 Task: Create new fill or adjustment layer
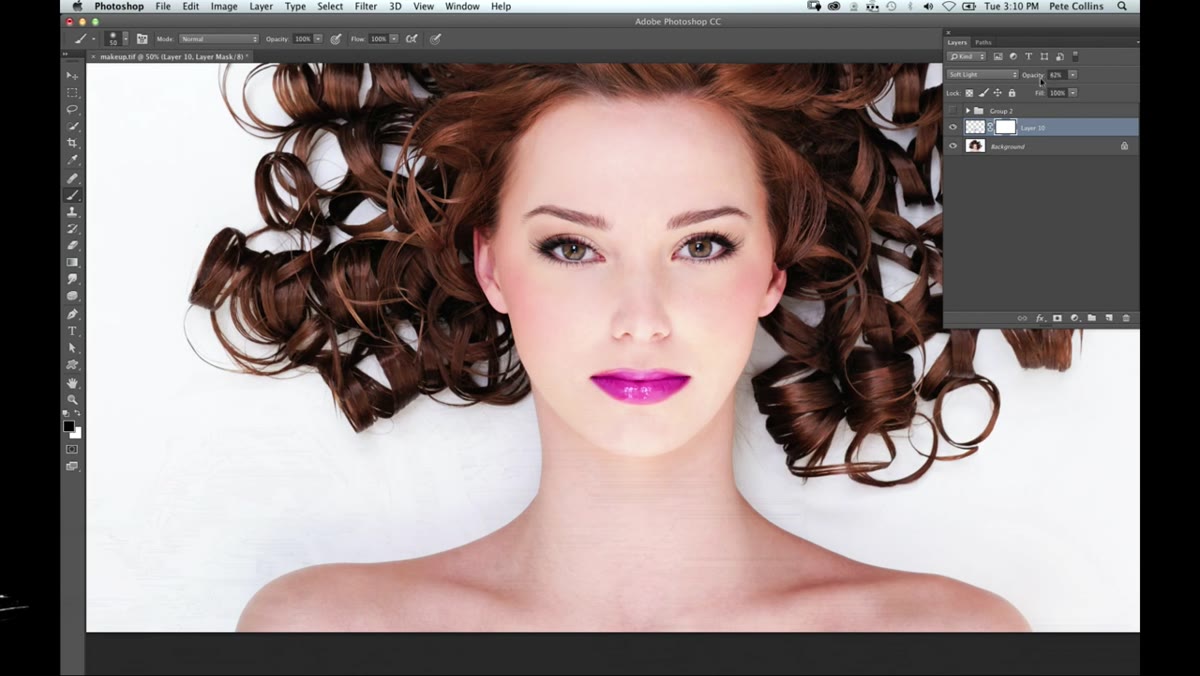click(x=1075, y=318)
